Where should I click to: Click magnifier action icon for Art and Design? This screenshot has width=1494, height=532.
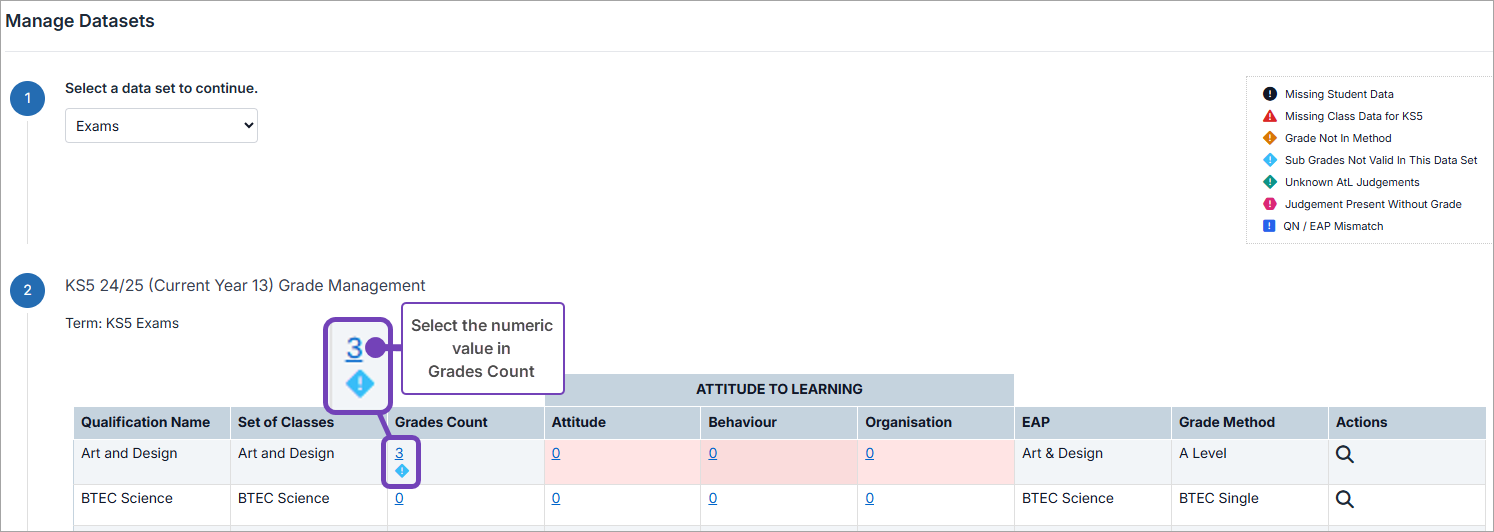point(1345,454)
